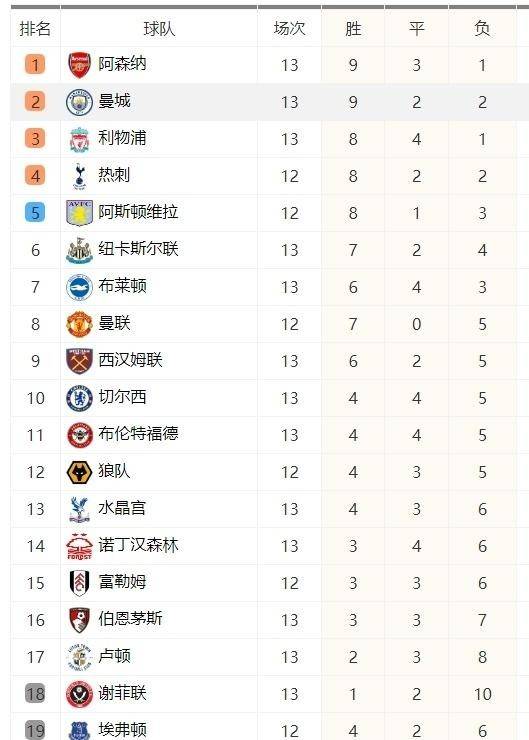Open team link 布莱顿

[x=122, y=286]
